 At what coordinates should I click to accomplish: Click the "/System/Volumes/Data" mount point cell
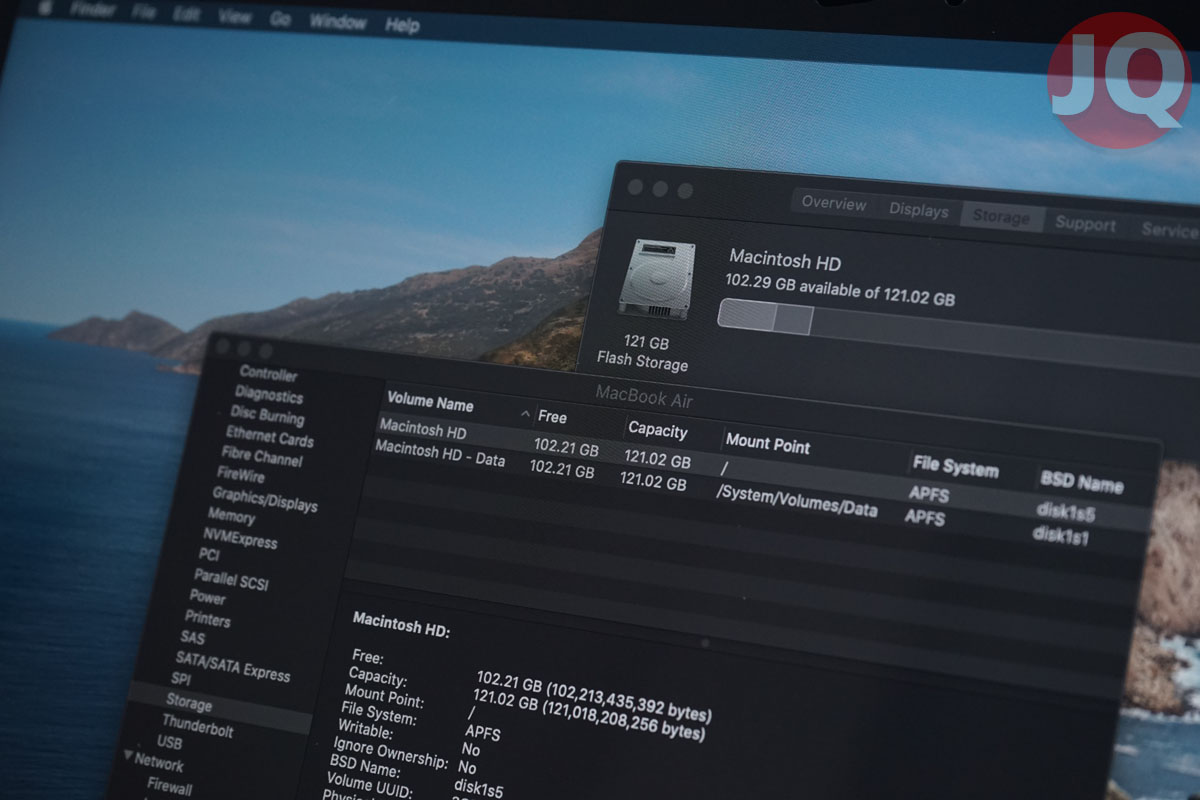click(797, 502)
